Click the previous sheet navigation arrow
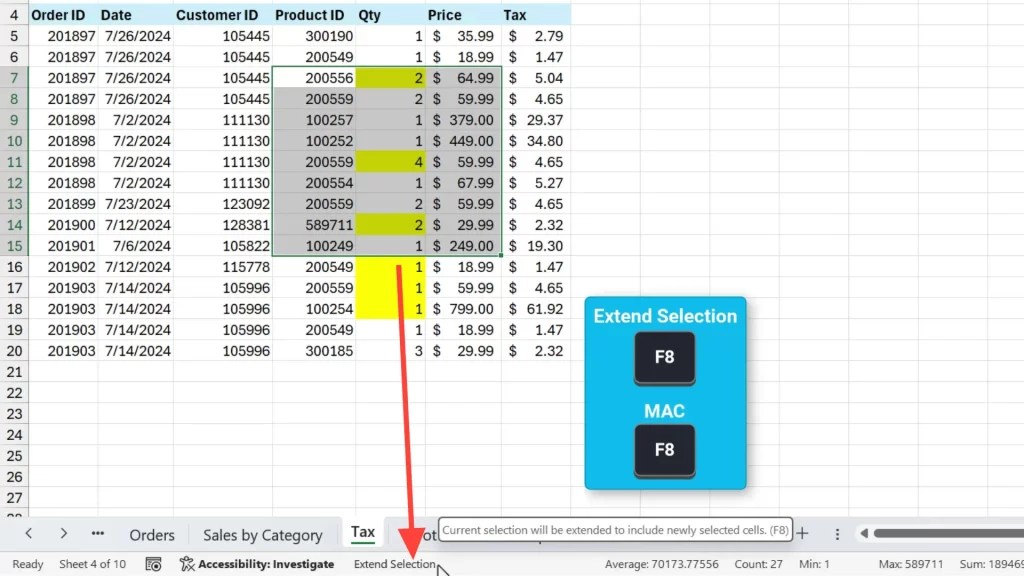This screenshot has width=1024, height=576. pyautogui.click(x=28, y=534)
